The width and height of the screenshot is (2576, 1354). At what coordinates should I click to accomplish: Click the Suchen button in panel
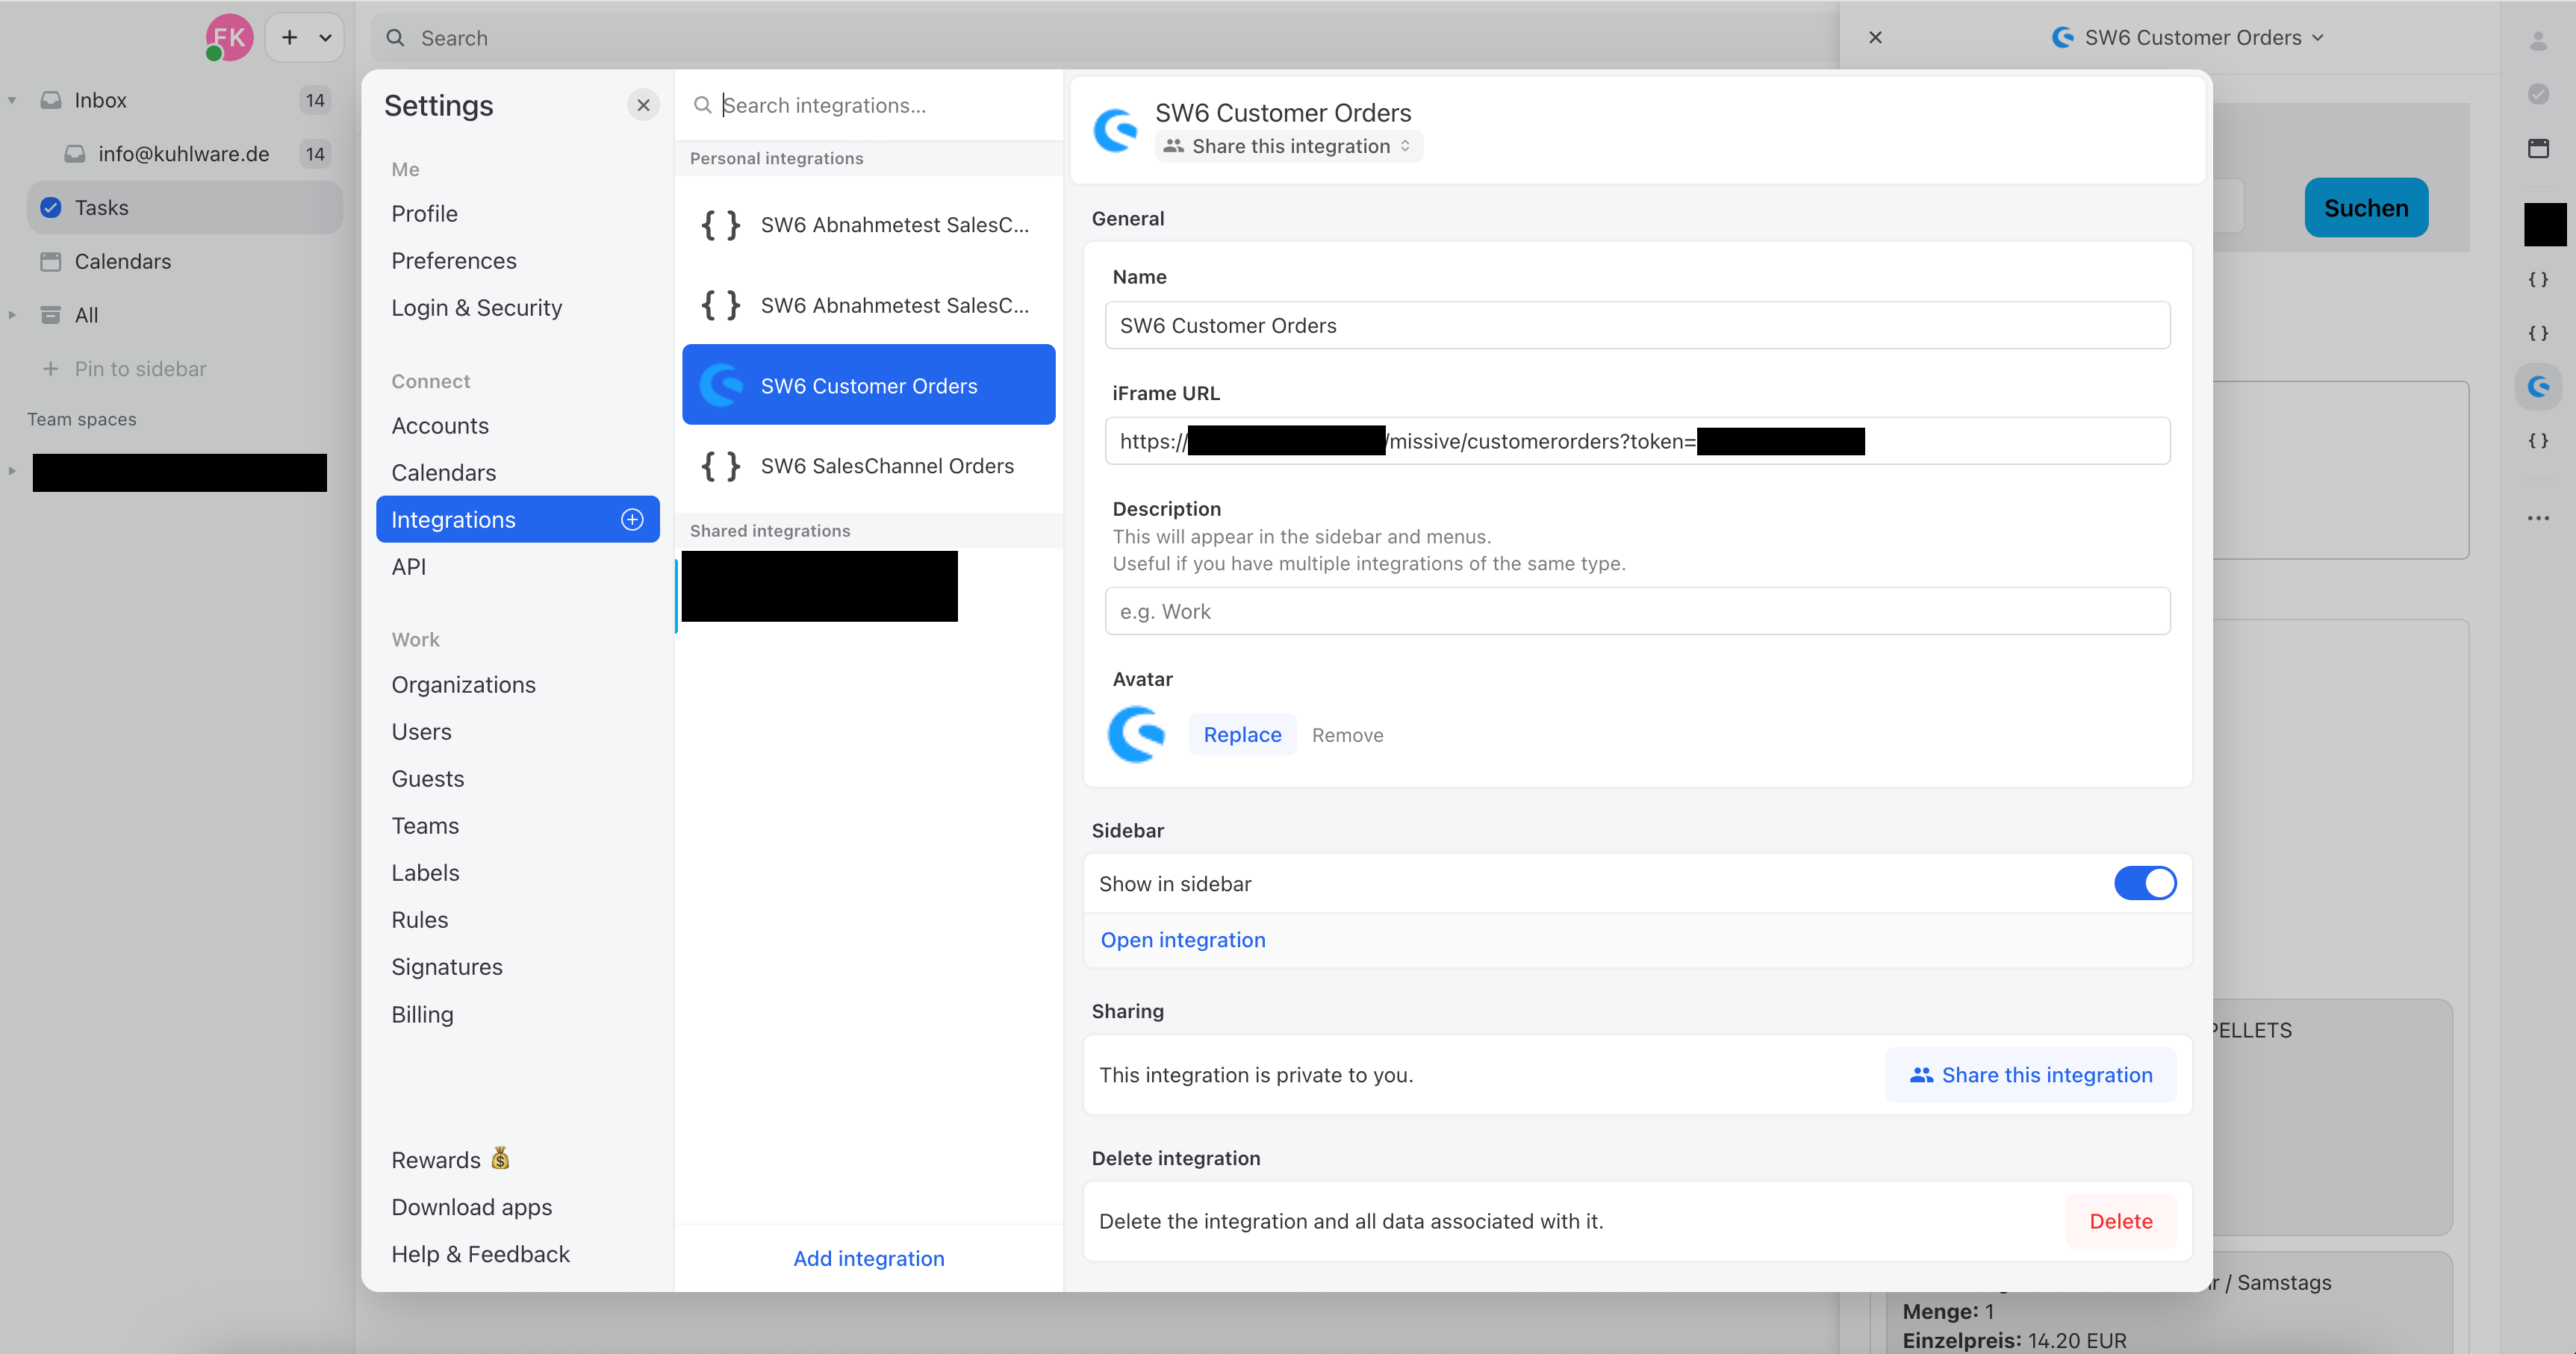pos(2366,208)
